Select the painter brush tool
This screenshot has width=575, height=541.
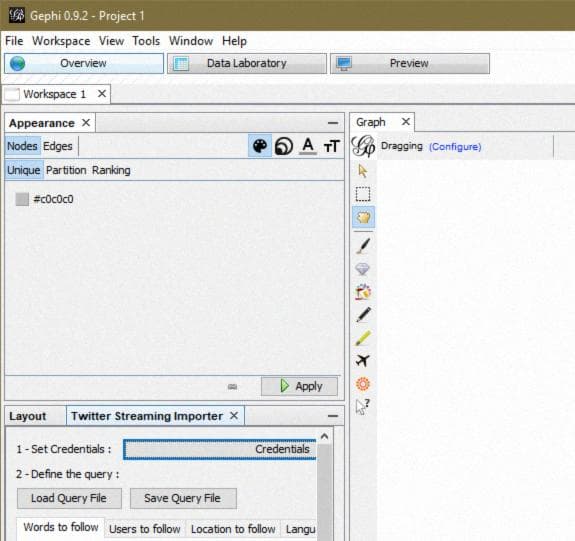(x=363, y=246)
